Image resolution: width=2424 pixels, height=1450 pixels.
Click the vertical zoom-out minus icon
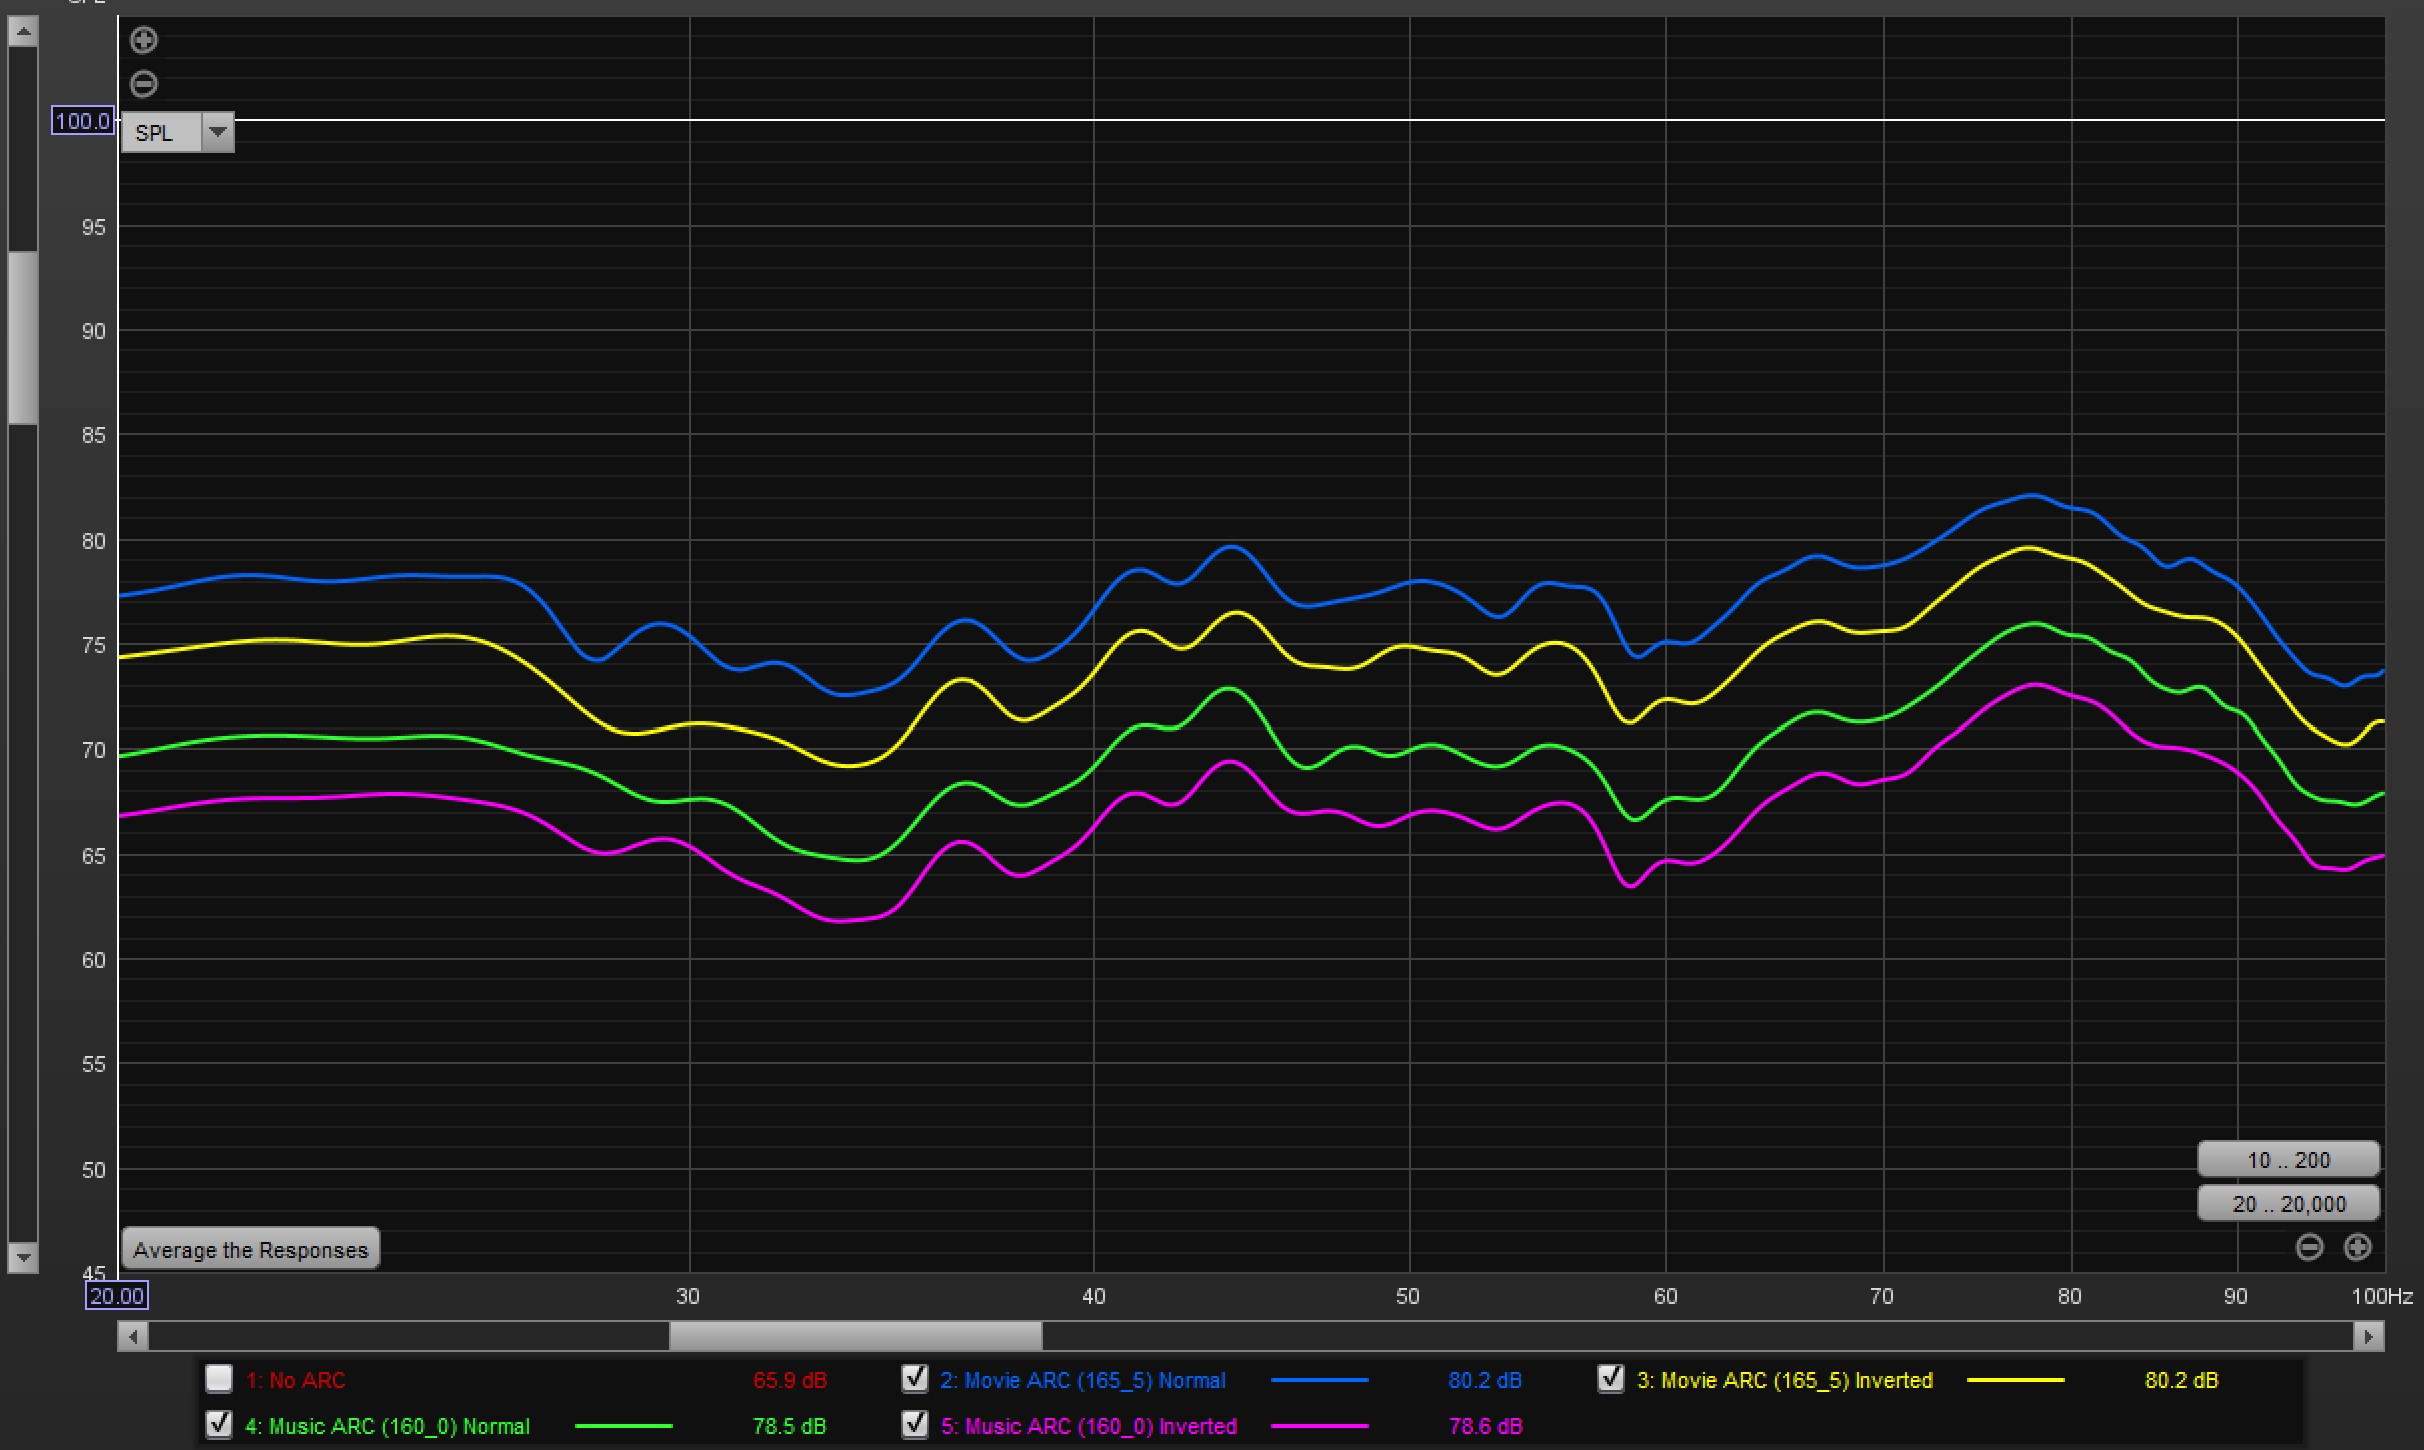click(x=144, y=84)
